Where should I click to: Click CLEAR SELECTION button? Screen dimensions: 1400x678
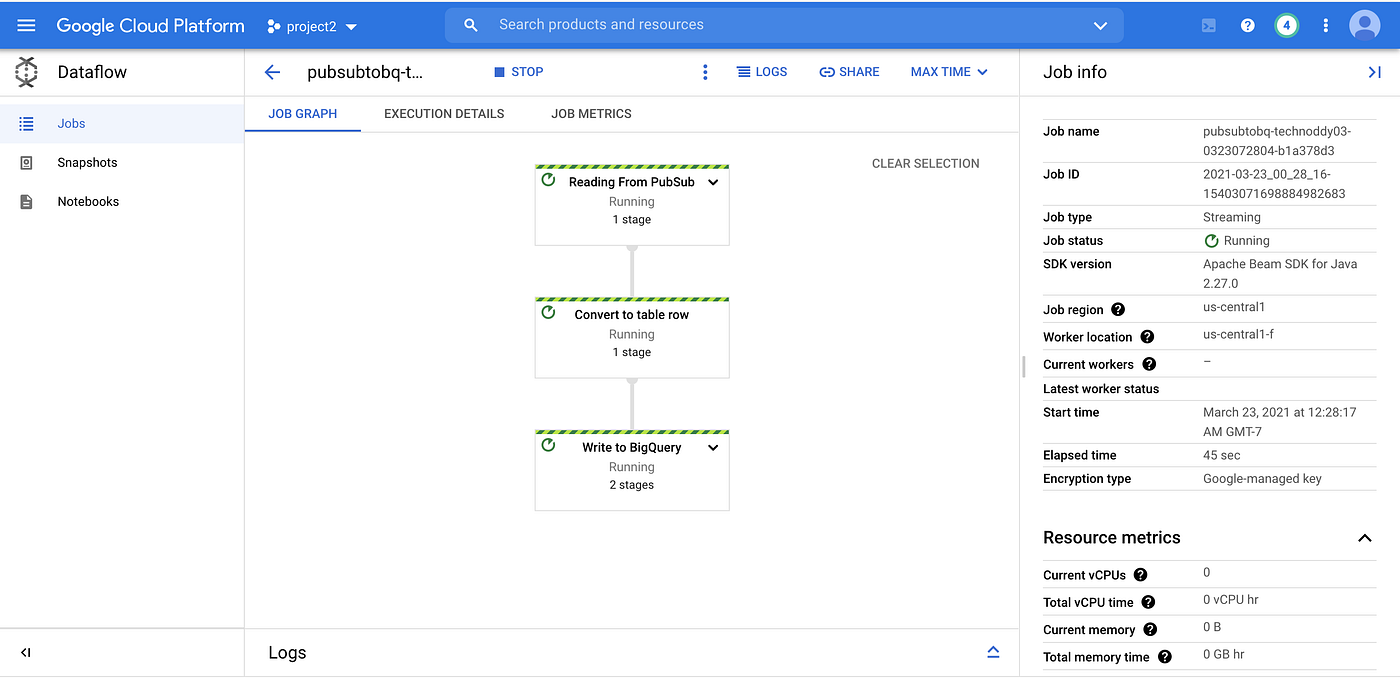pos(926,163)
